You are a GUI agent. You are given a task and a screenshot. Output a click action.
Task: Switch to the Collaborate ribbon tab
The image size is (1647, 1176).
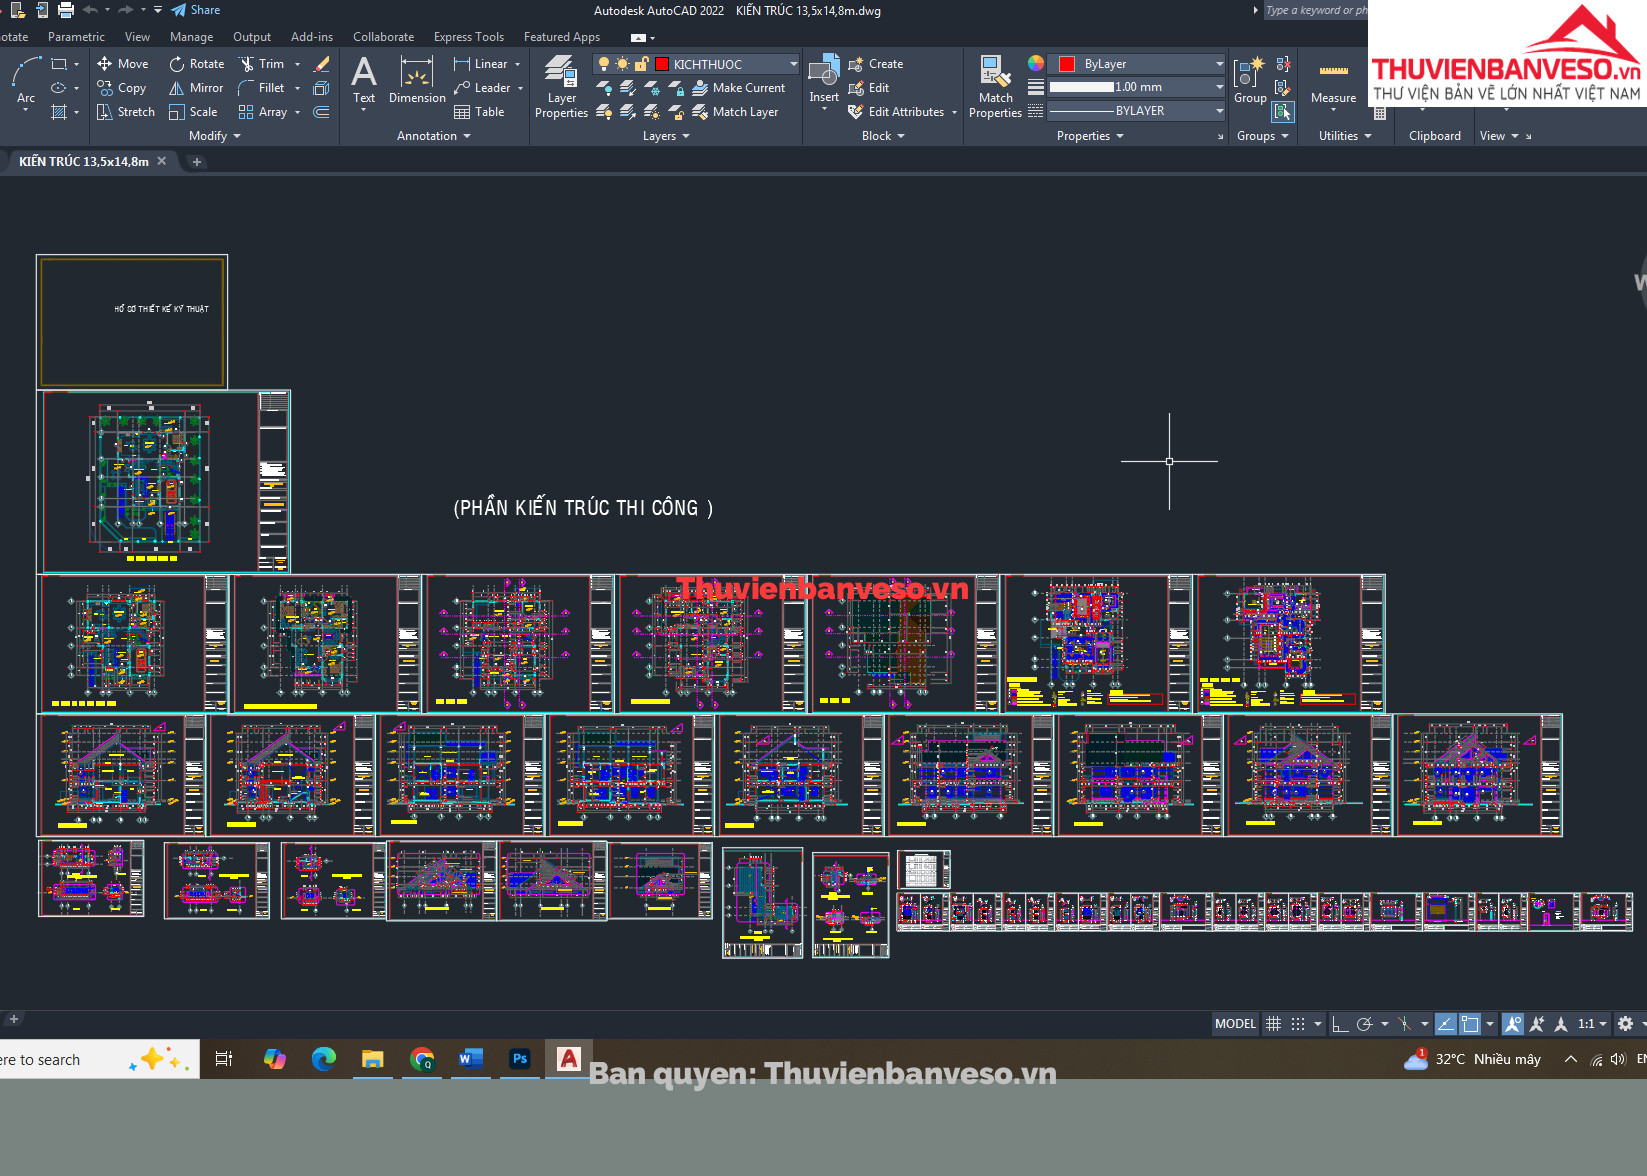point(383,37)
